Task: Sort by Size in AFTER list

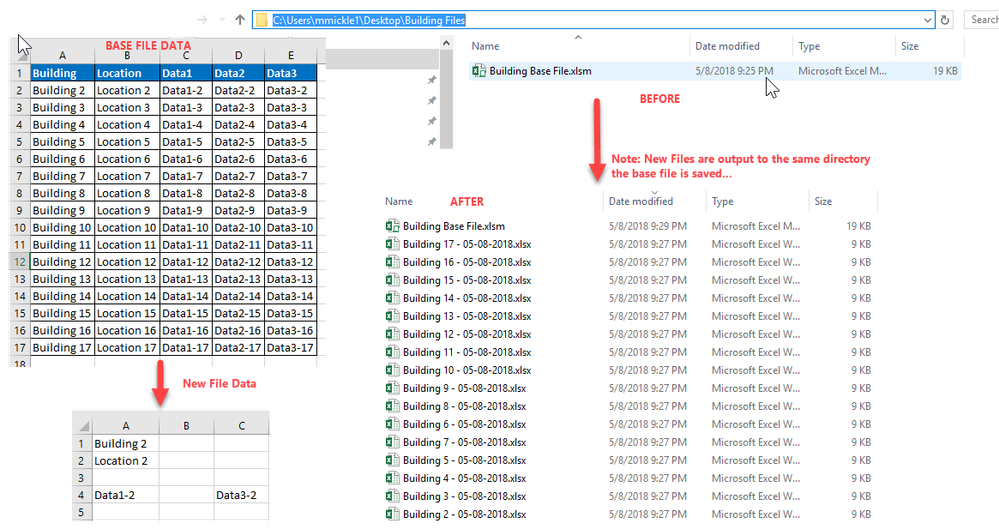Action: 823,201
